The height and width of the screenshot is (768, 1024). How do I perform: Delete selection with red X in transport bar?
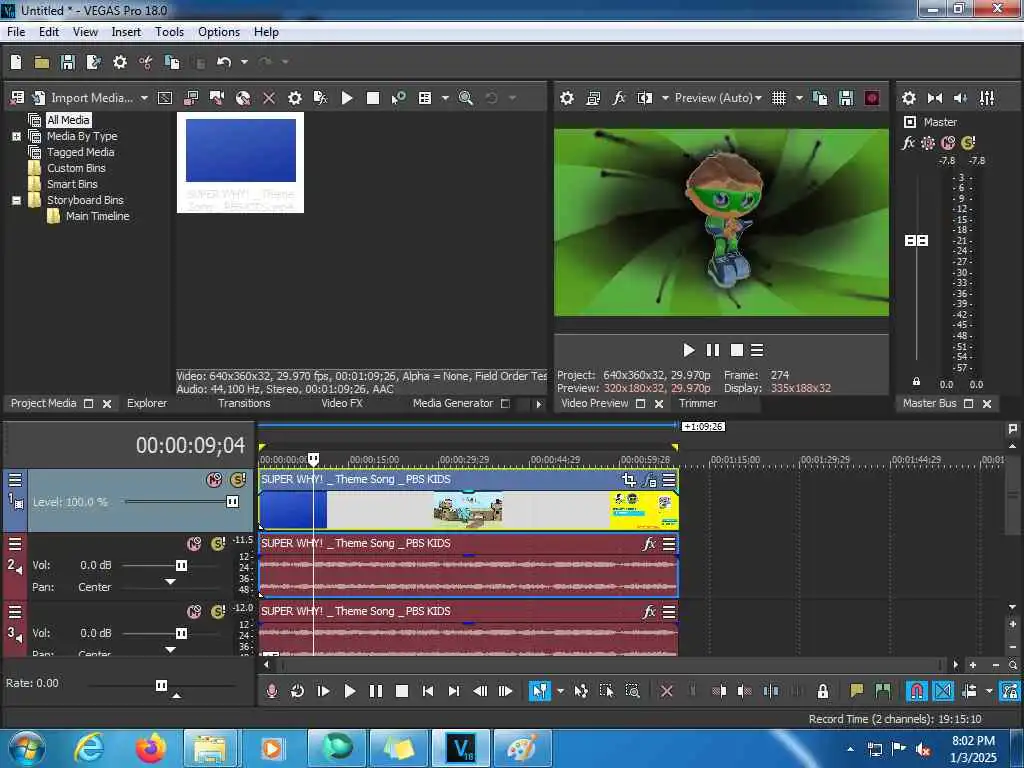point(667,691)
